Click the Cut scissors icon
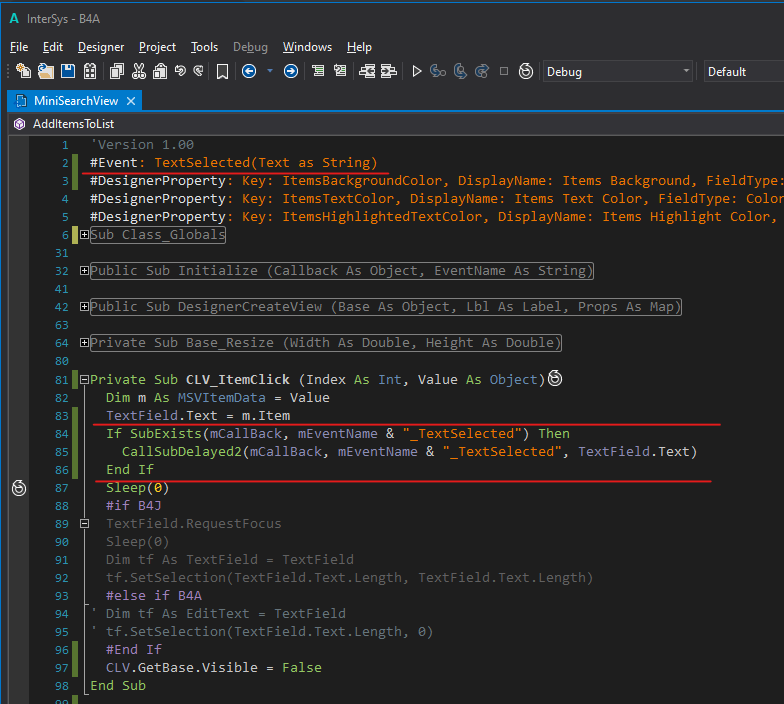Viewport: 784px width, 704px height. coord(137,71)
